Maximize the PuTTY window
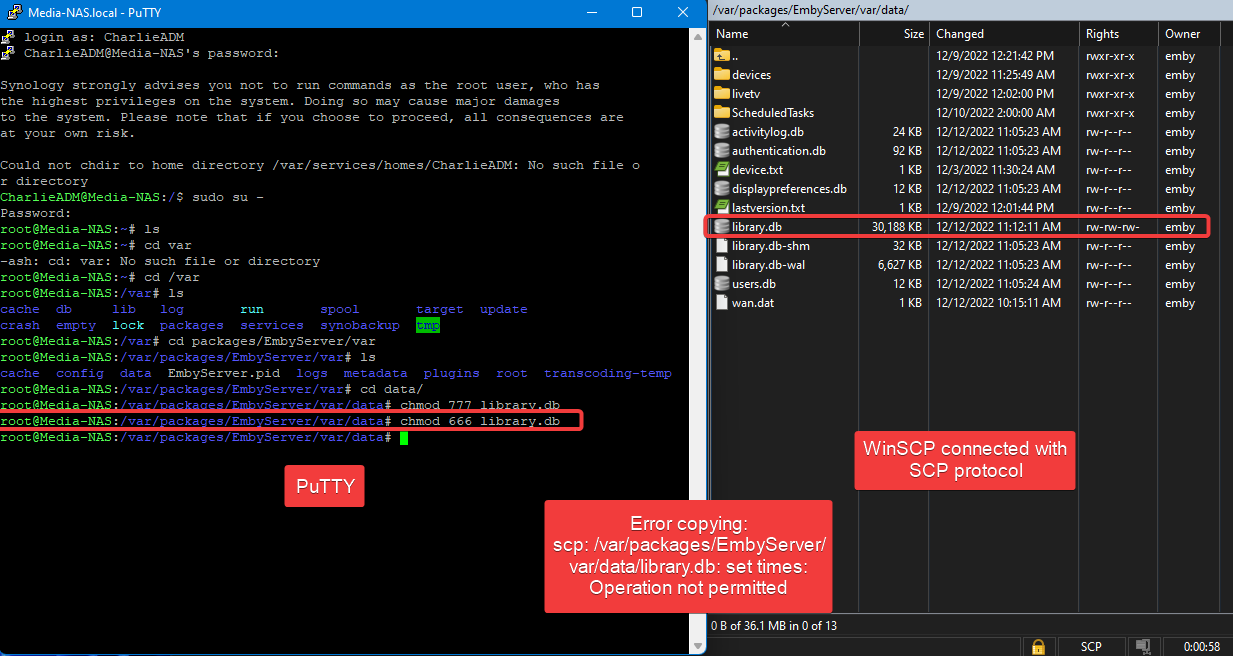Screen dimensions: 1233x656 click(637, 12)
